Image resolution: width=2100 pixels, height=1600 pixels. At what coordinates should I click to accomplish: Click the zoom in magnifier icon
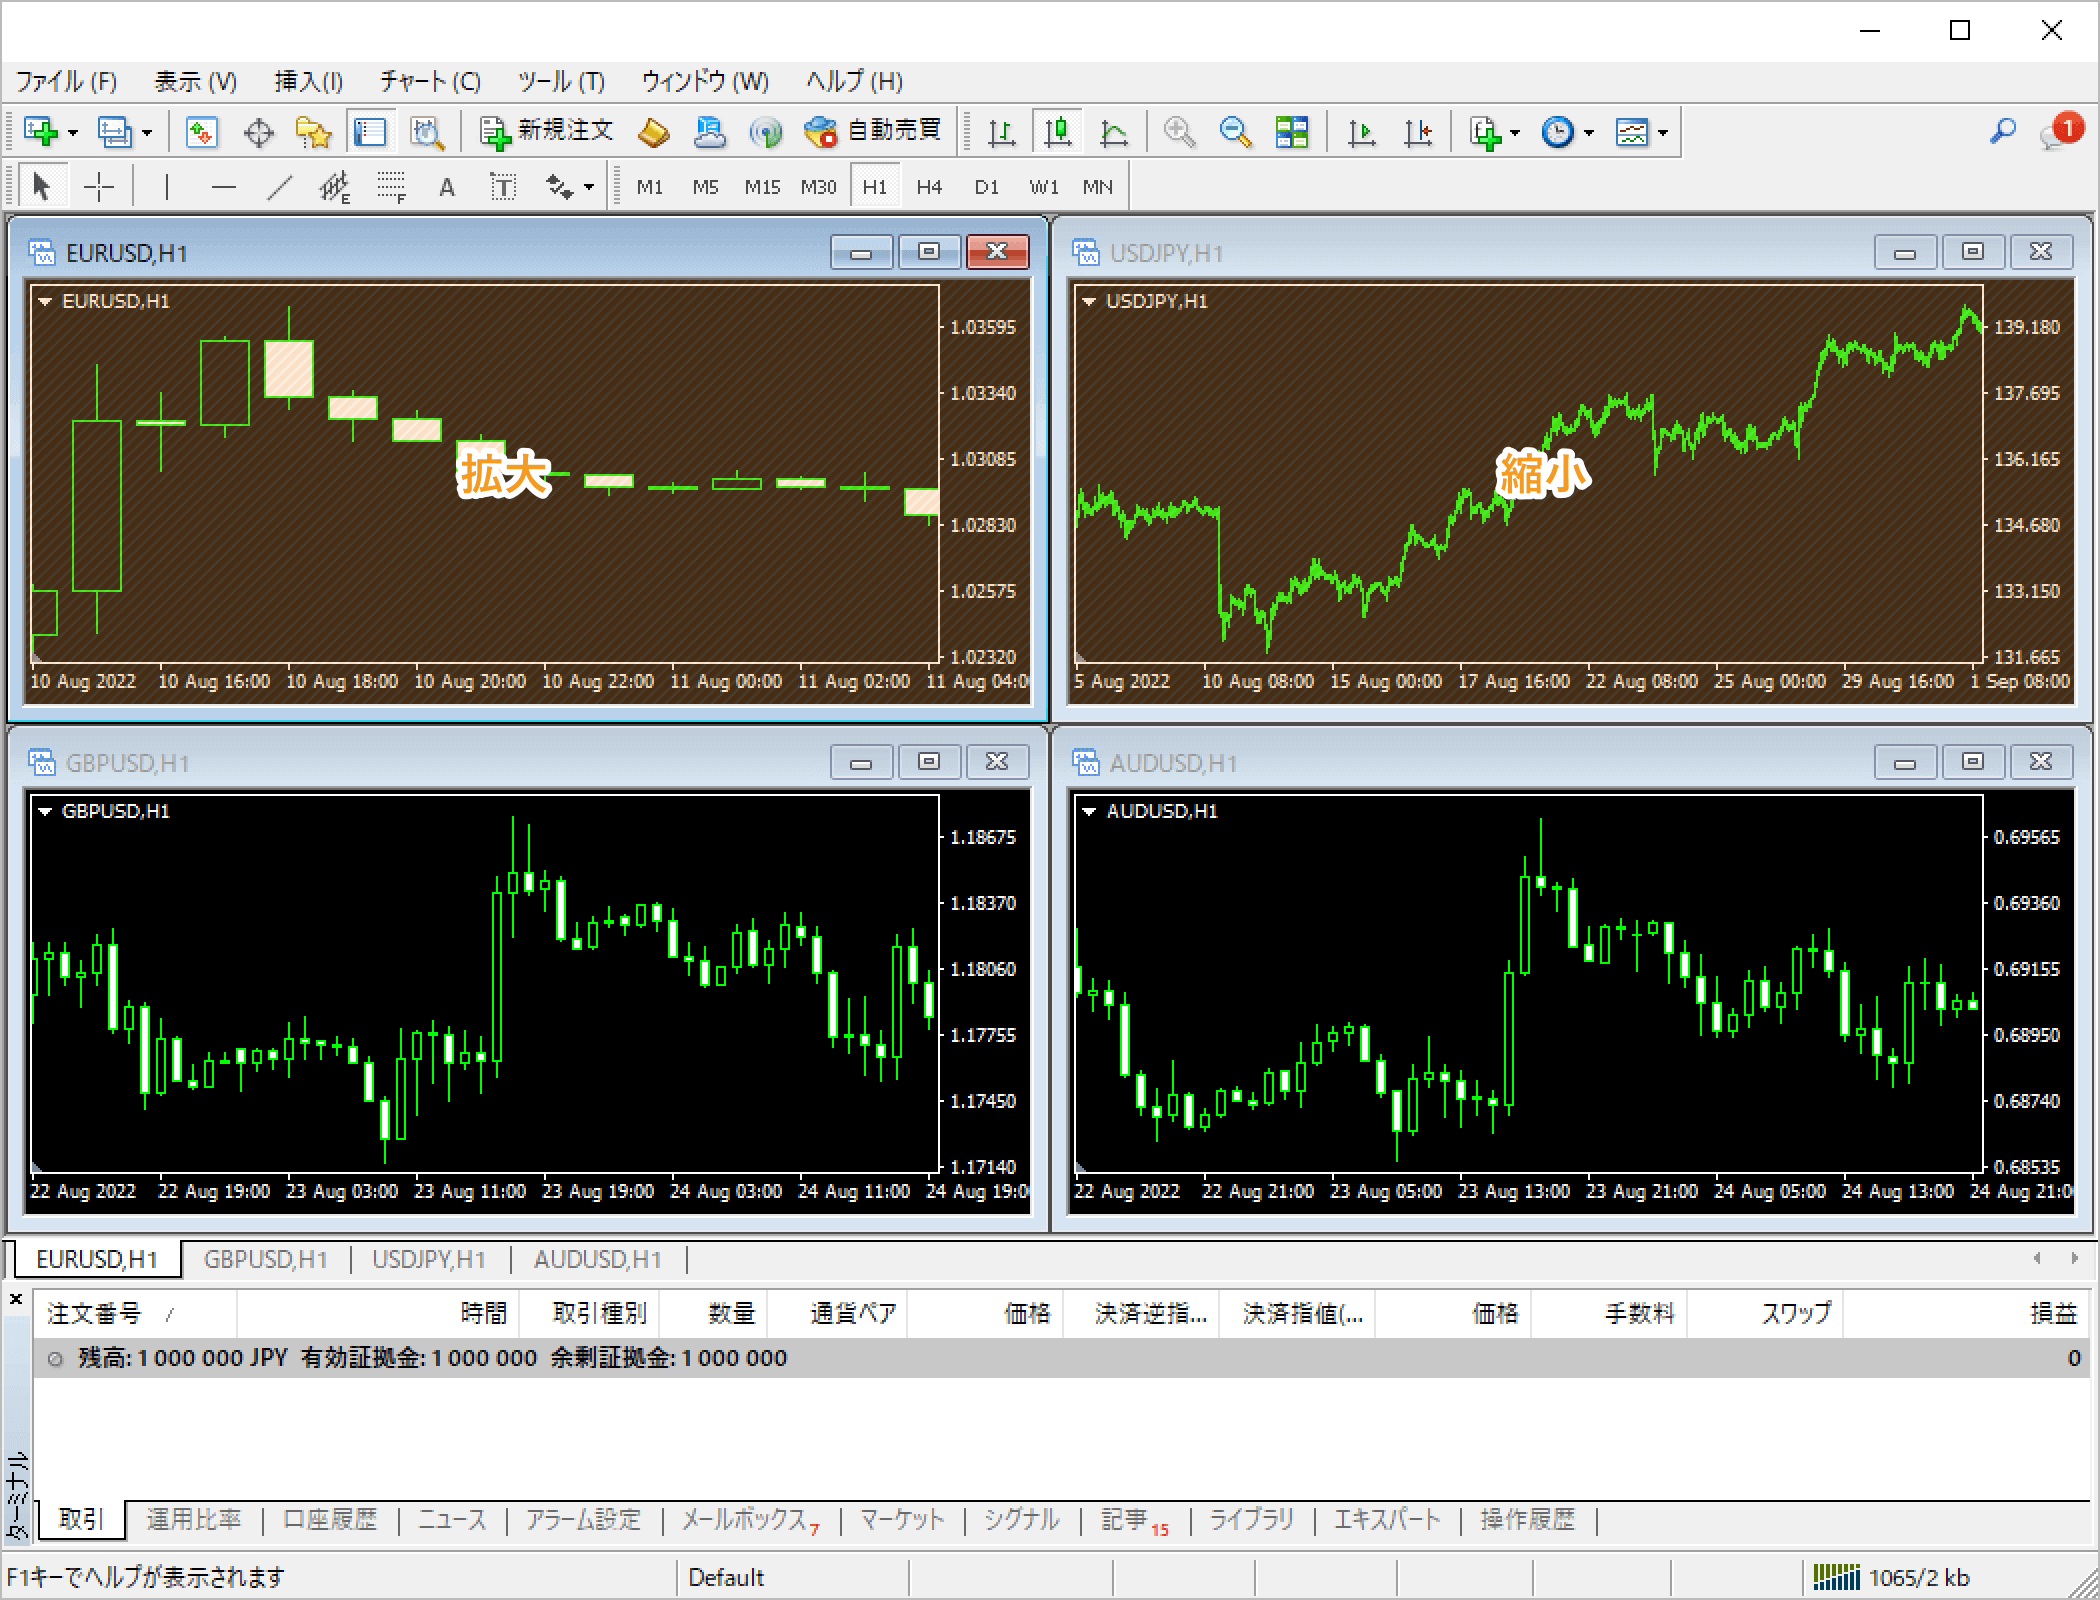(x=1179, y=132)
